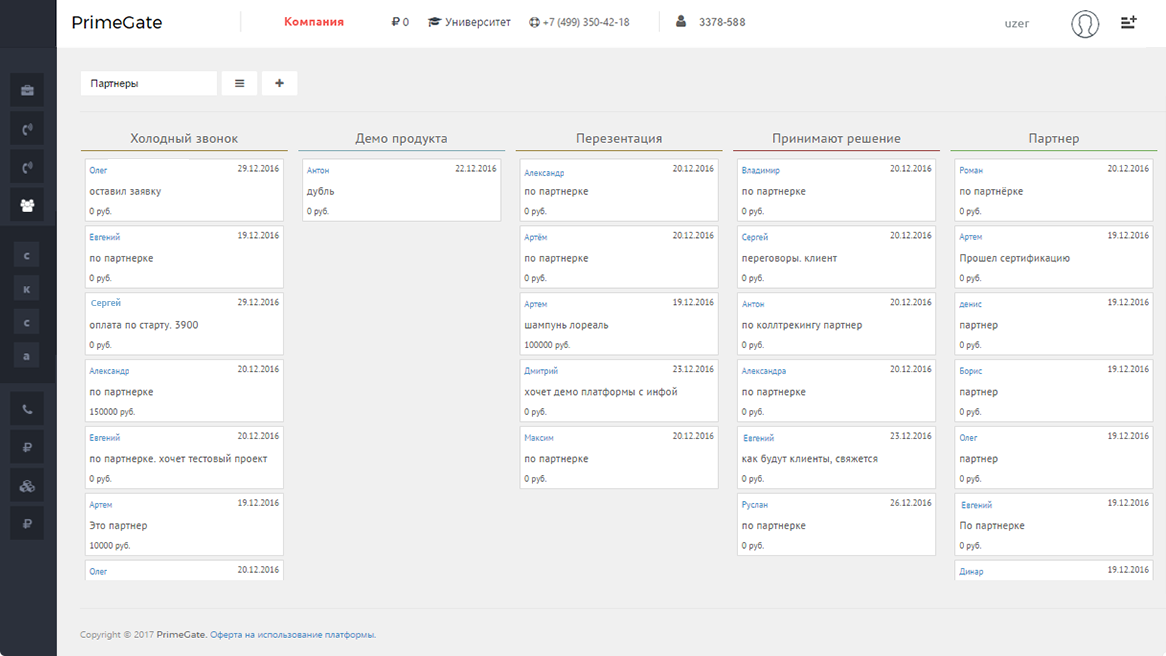Open the Университет header link
1166x656 pixels.
coord(469,22)
